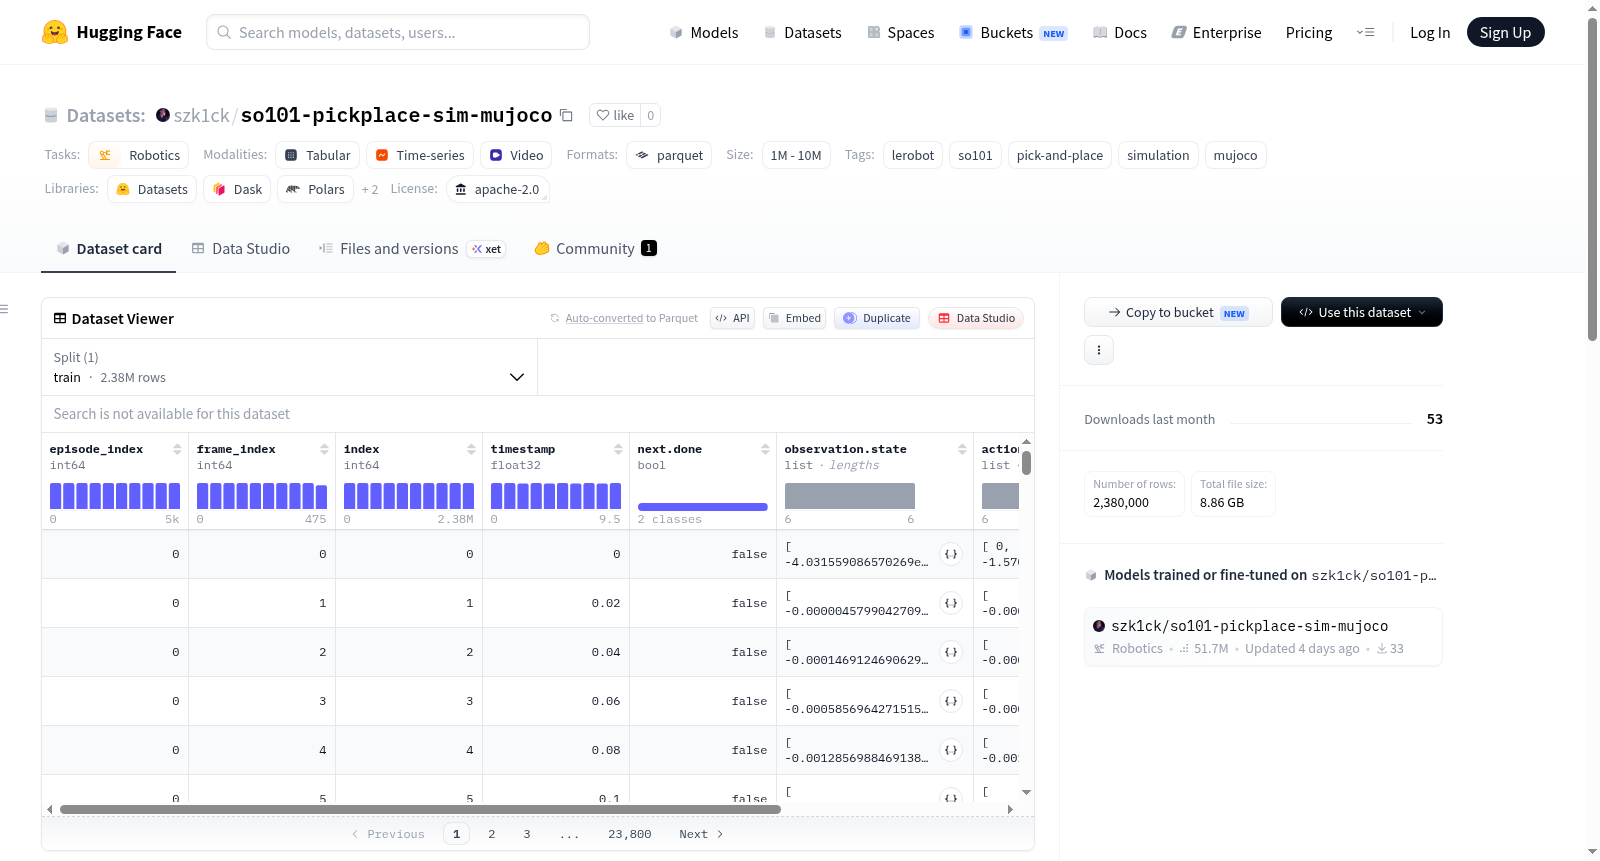The height and width of the screenshot is (861, 1600).
Task: Open the Use this dataset dropdown
Action: coord(1361,312)
